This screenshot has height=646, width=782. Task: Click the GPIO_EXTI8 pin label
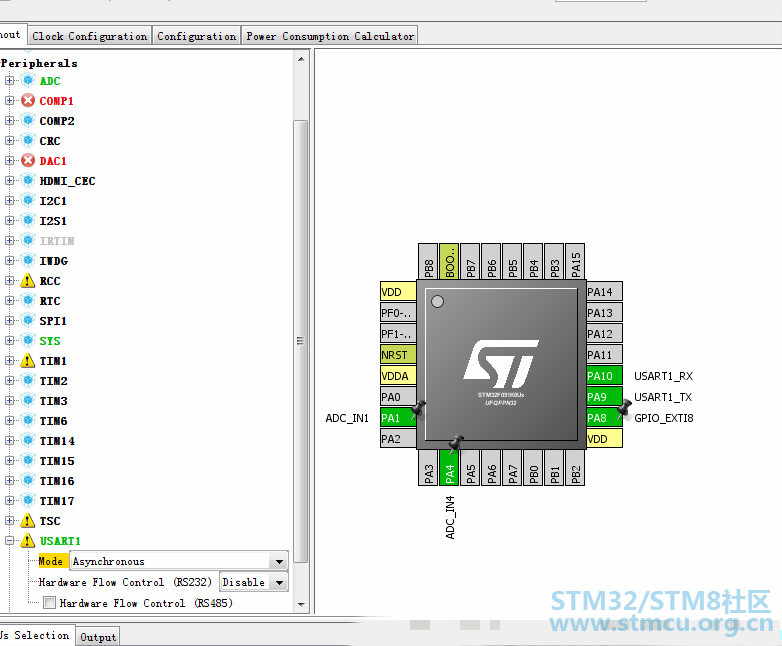coord(663,418)
